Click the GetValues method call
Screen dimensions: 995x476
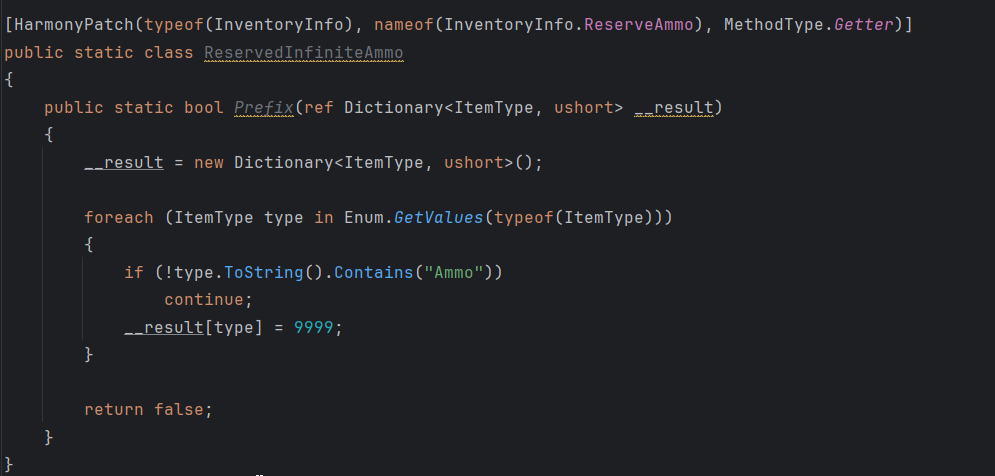click(438, 218)
